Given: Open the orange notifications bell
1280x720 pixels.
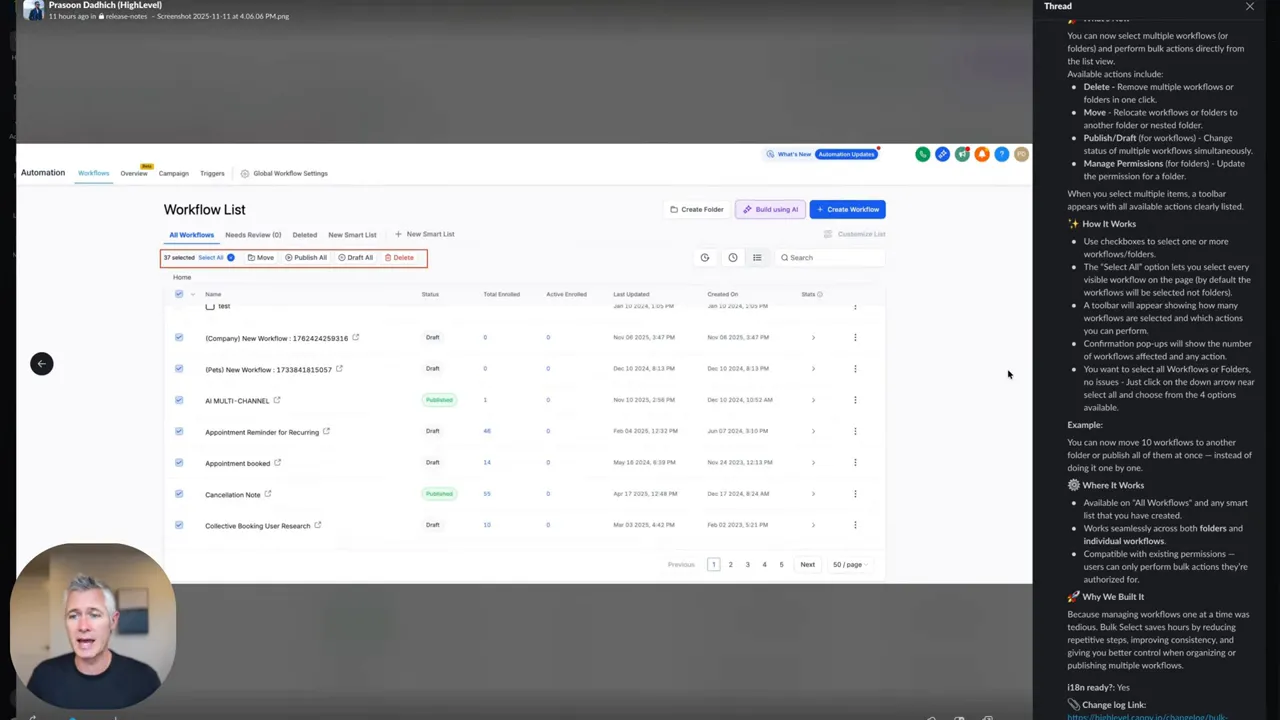Looking at the screenshot, I should 982,153.
